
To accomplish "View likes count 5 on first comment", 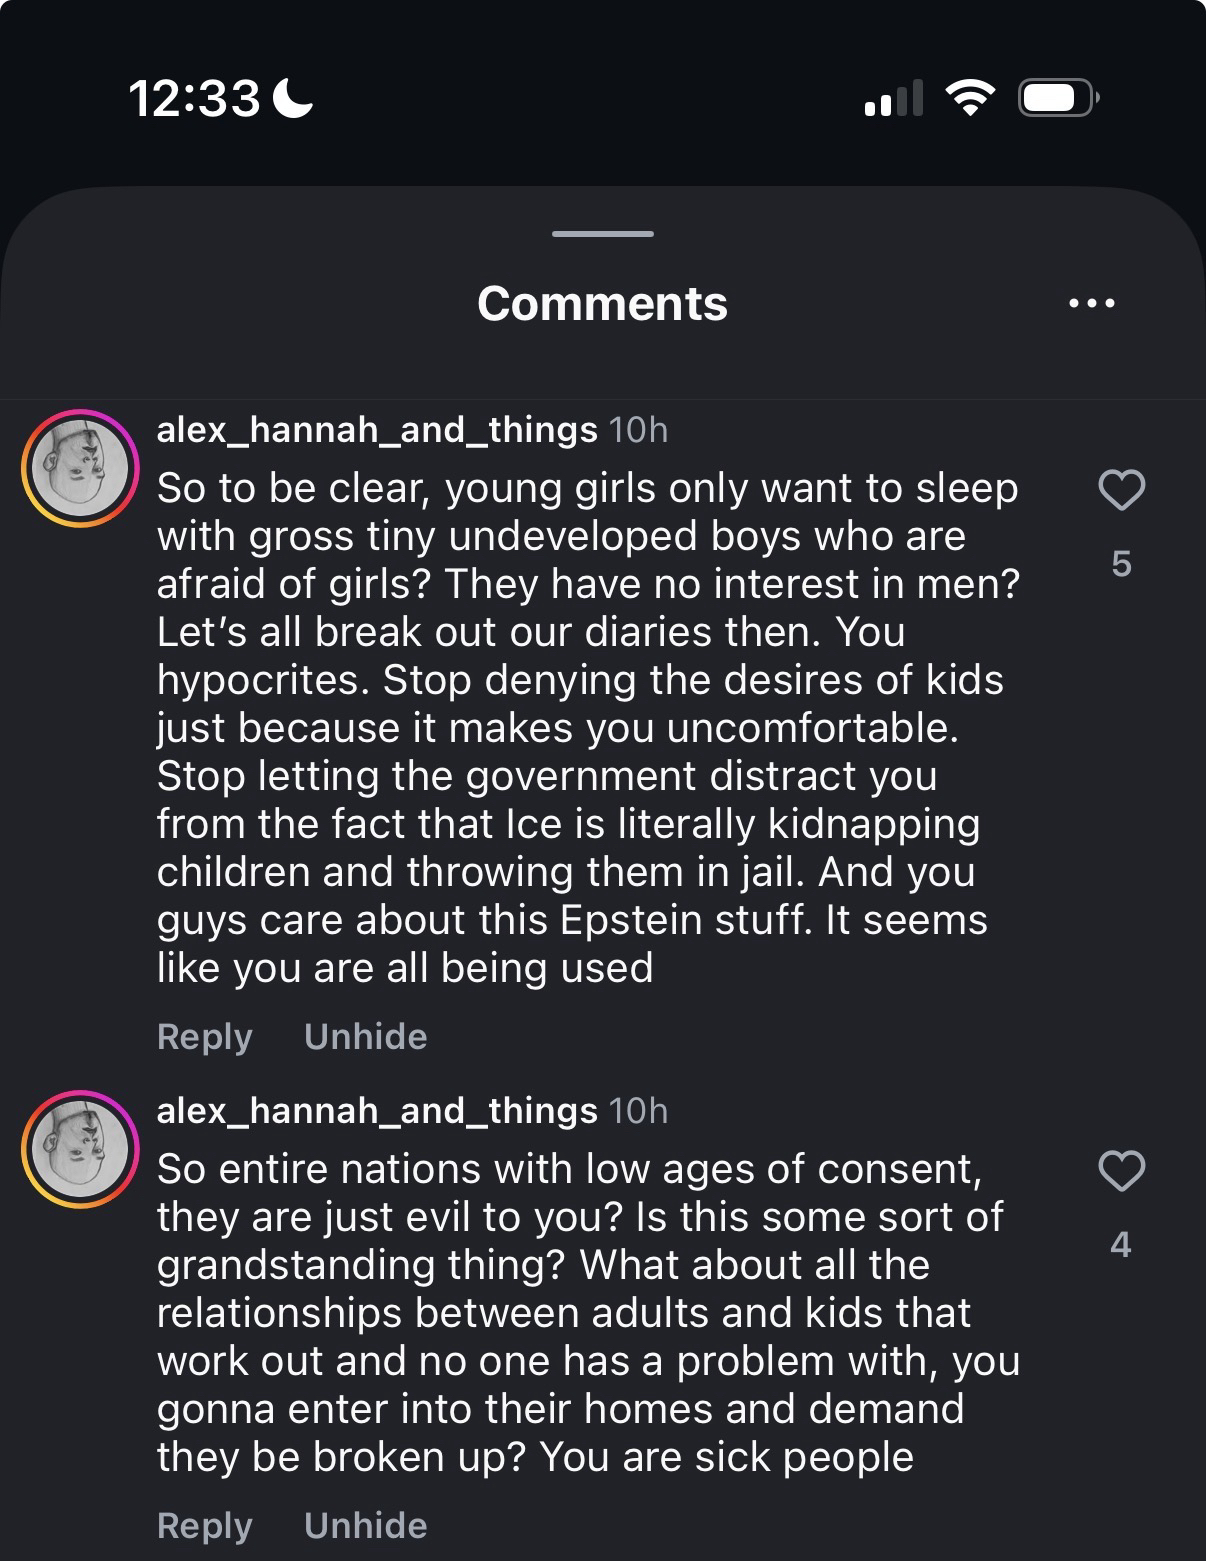I will [1121, 564].
